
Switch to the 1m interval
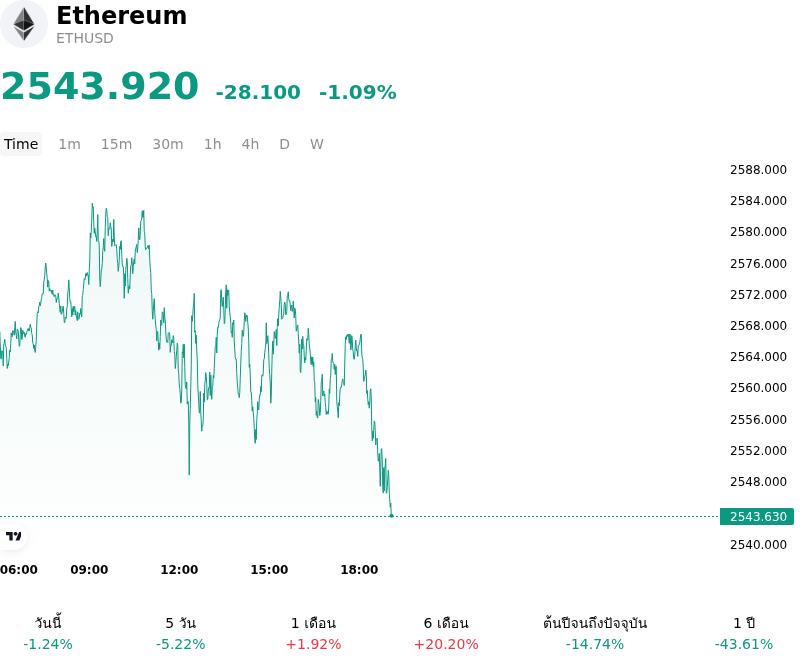(69, 144)
